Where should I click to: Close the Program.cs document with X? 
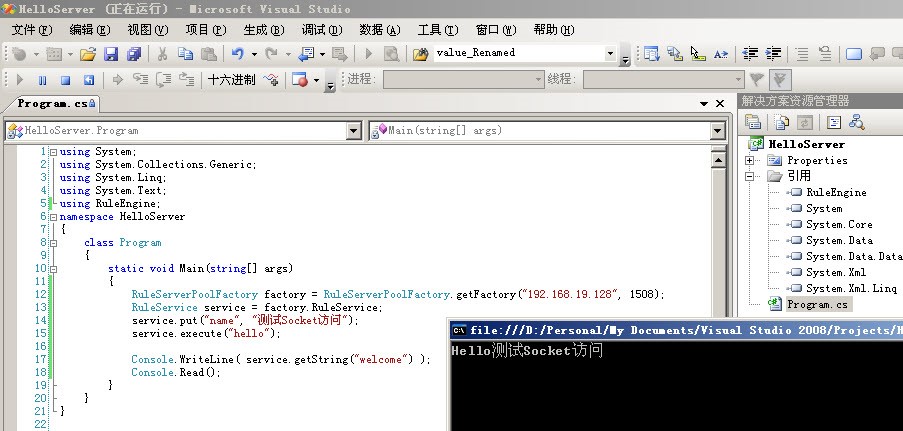[720, 104]
